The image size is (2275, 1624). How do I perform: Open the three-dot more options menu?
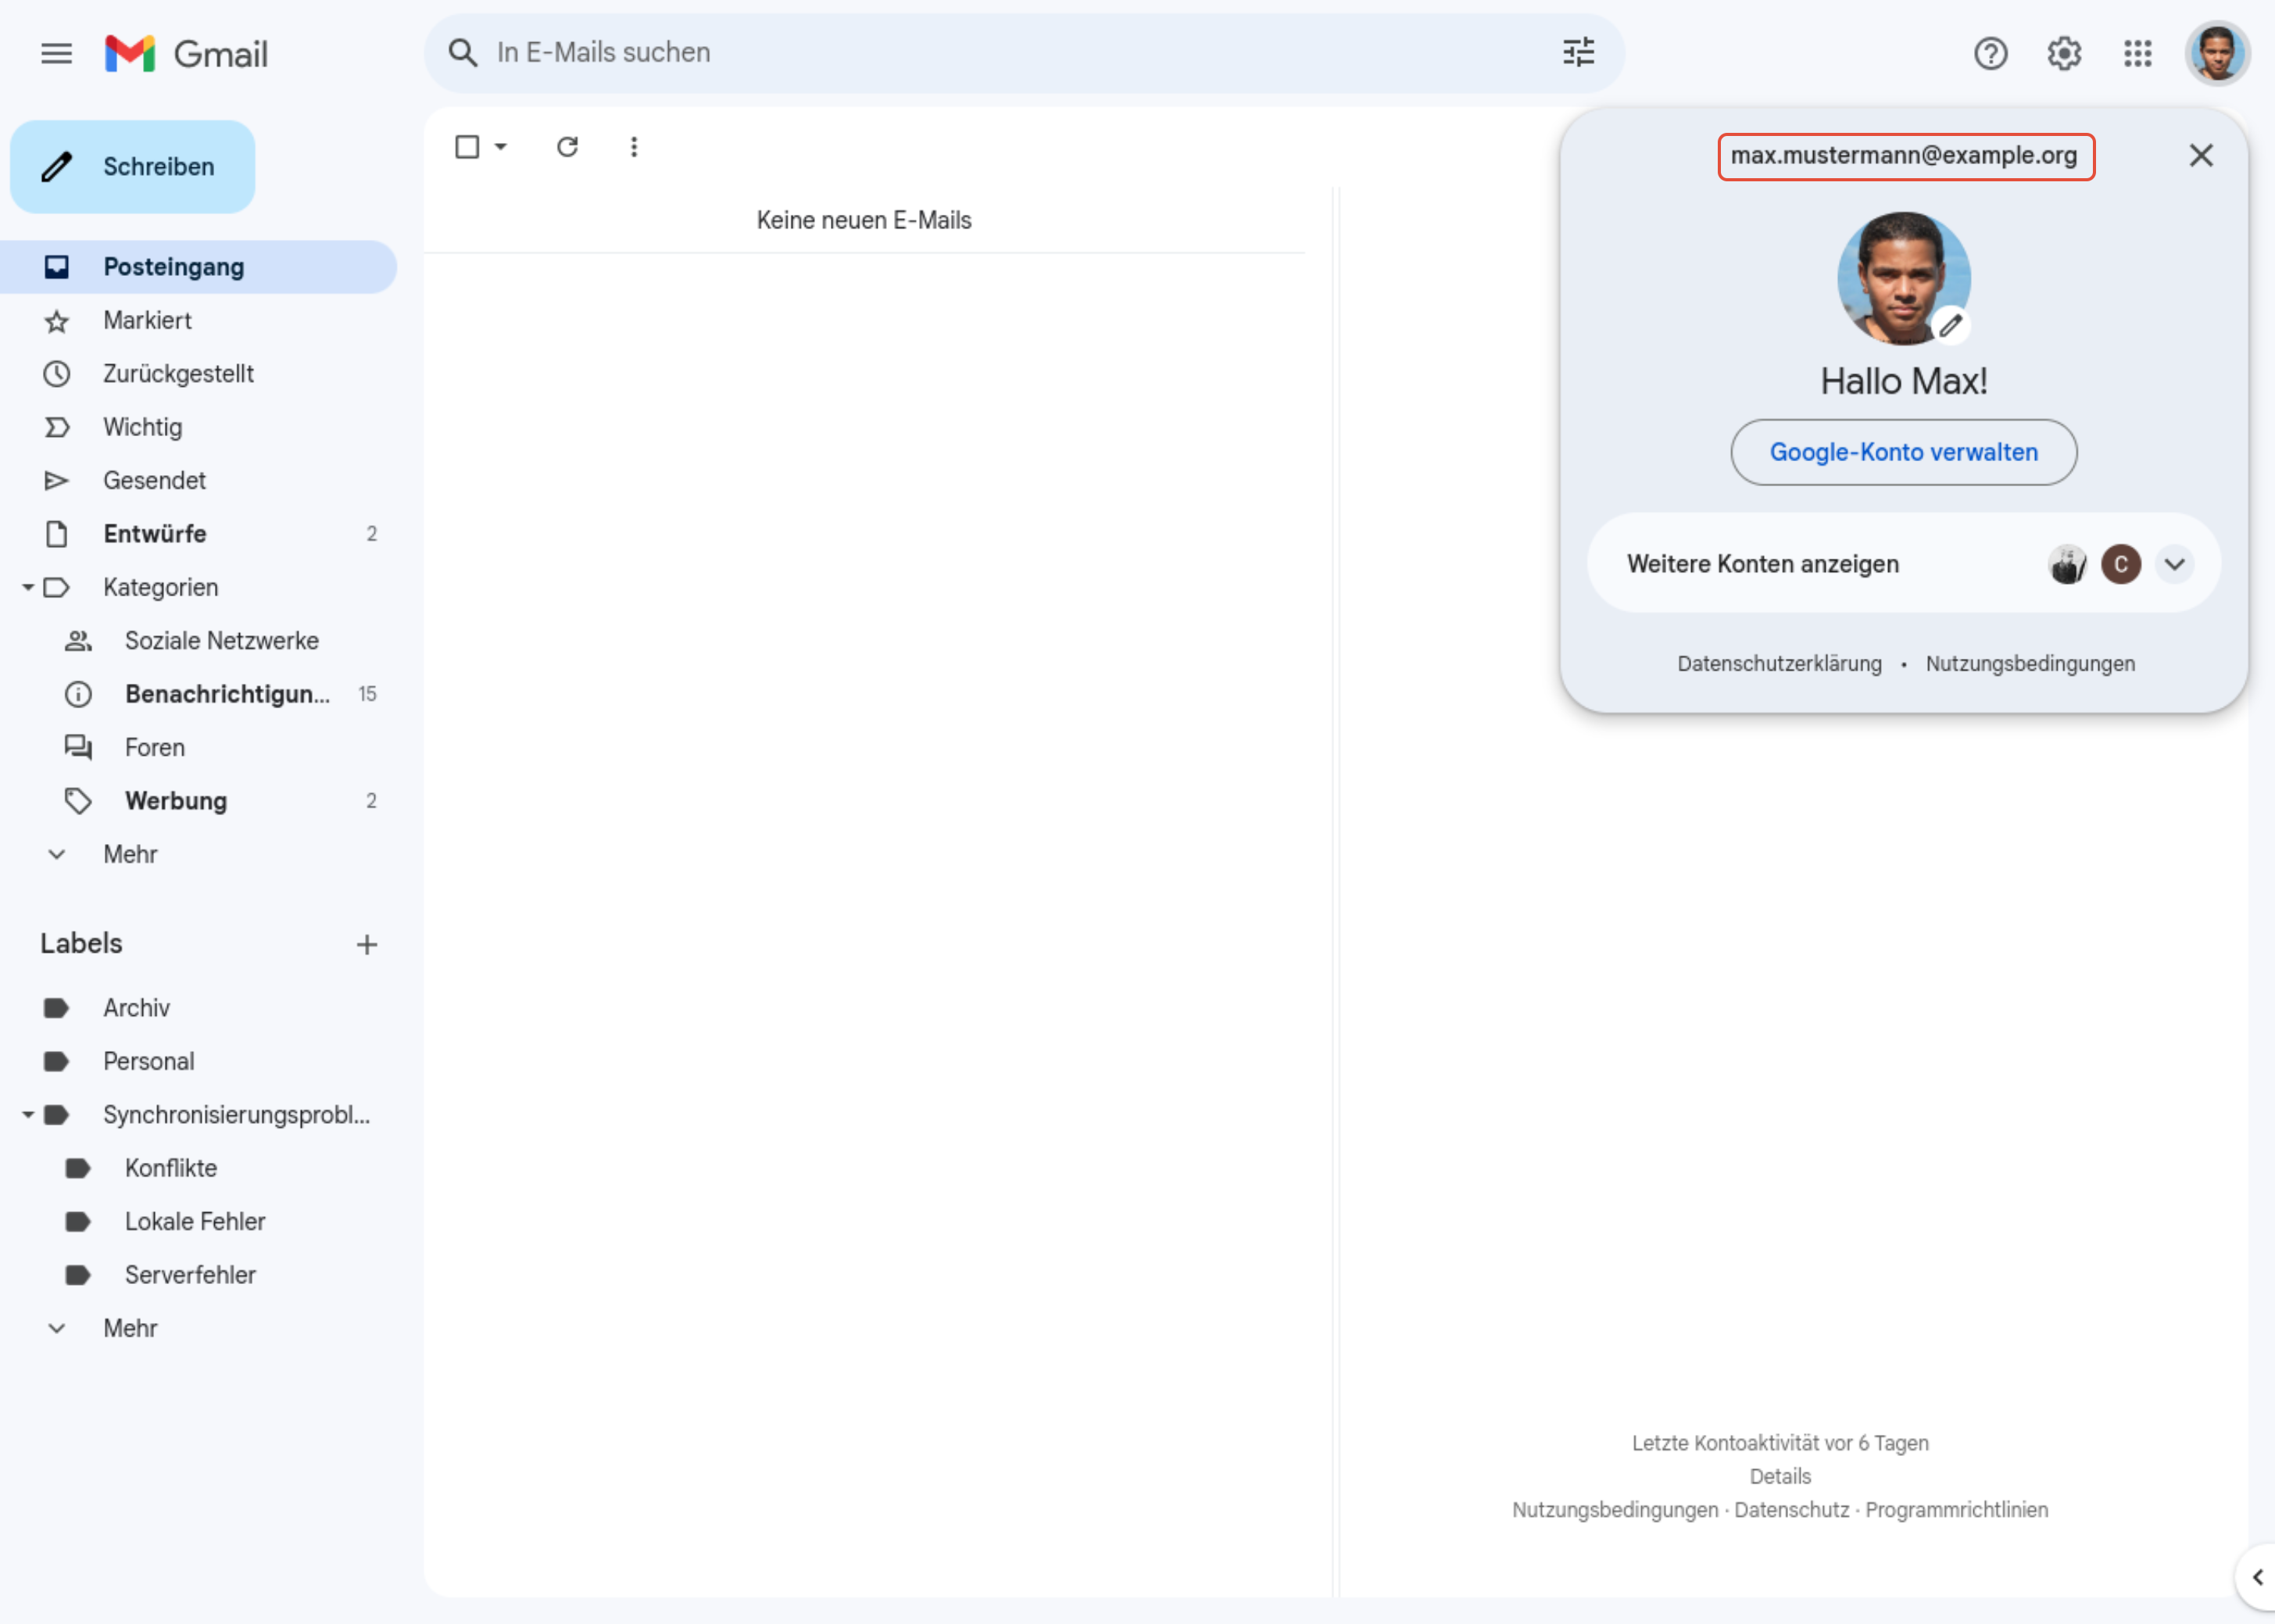633,147
